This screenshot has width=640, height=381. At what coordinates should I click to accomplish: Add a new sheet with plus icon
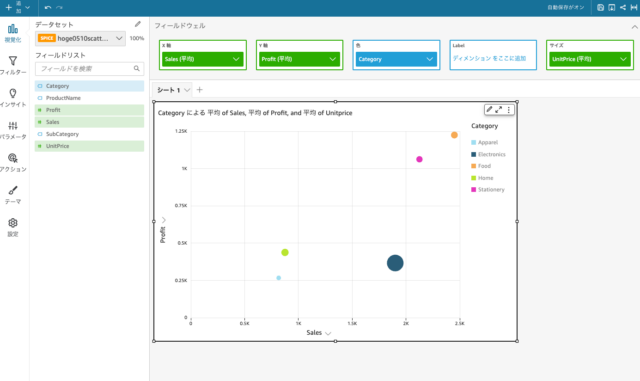[x=200, y=90]
